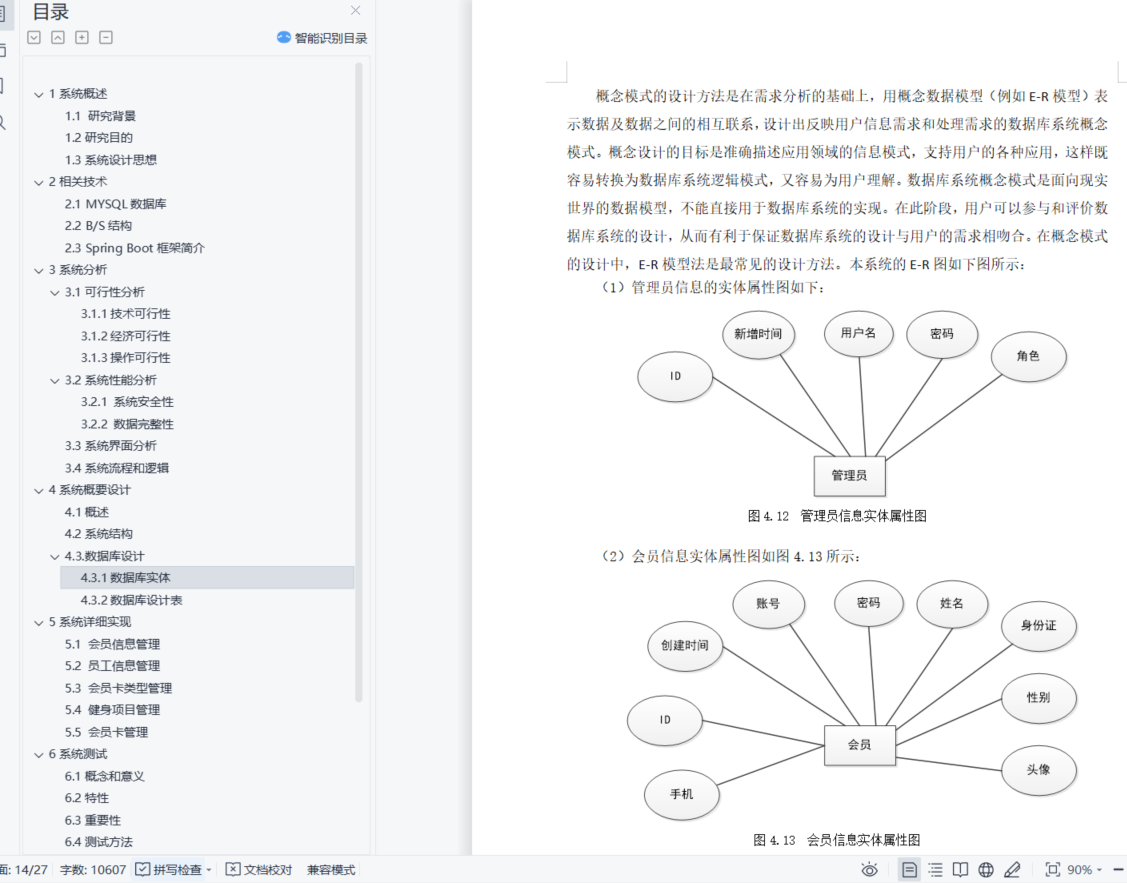Image resolution: width=1127 pixels, height=883 pixels.
Task: Select '3.1.1 技术可行性' in the outline
Action: 126,314
